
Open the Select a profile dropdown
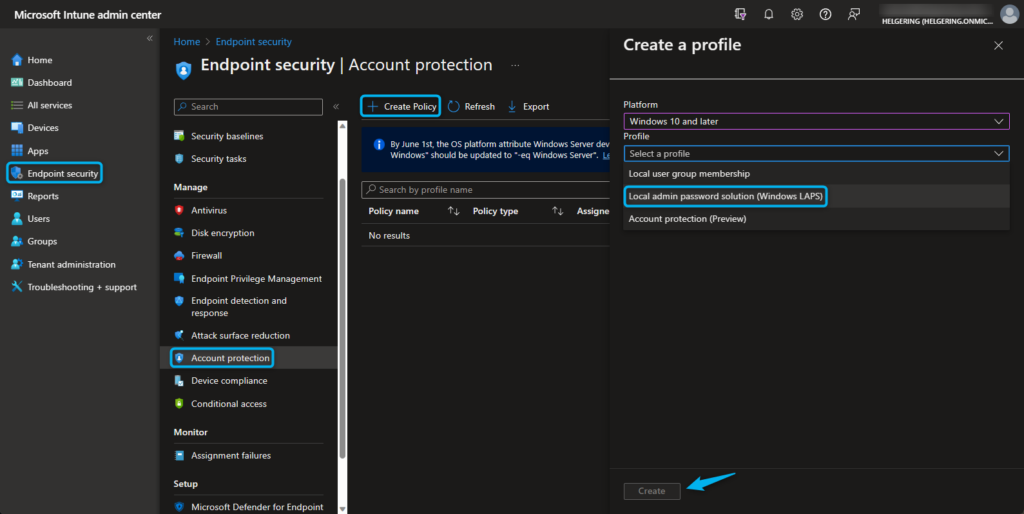pos(816,153)
